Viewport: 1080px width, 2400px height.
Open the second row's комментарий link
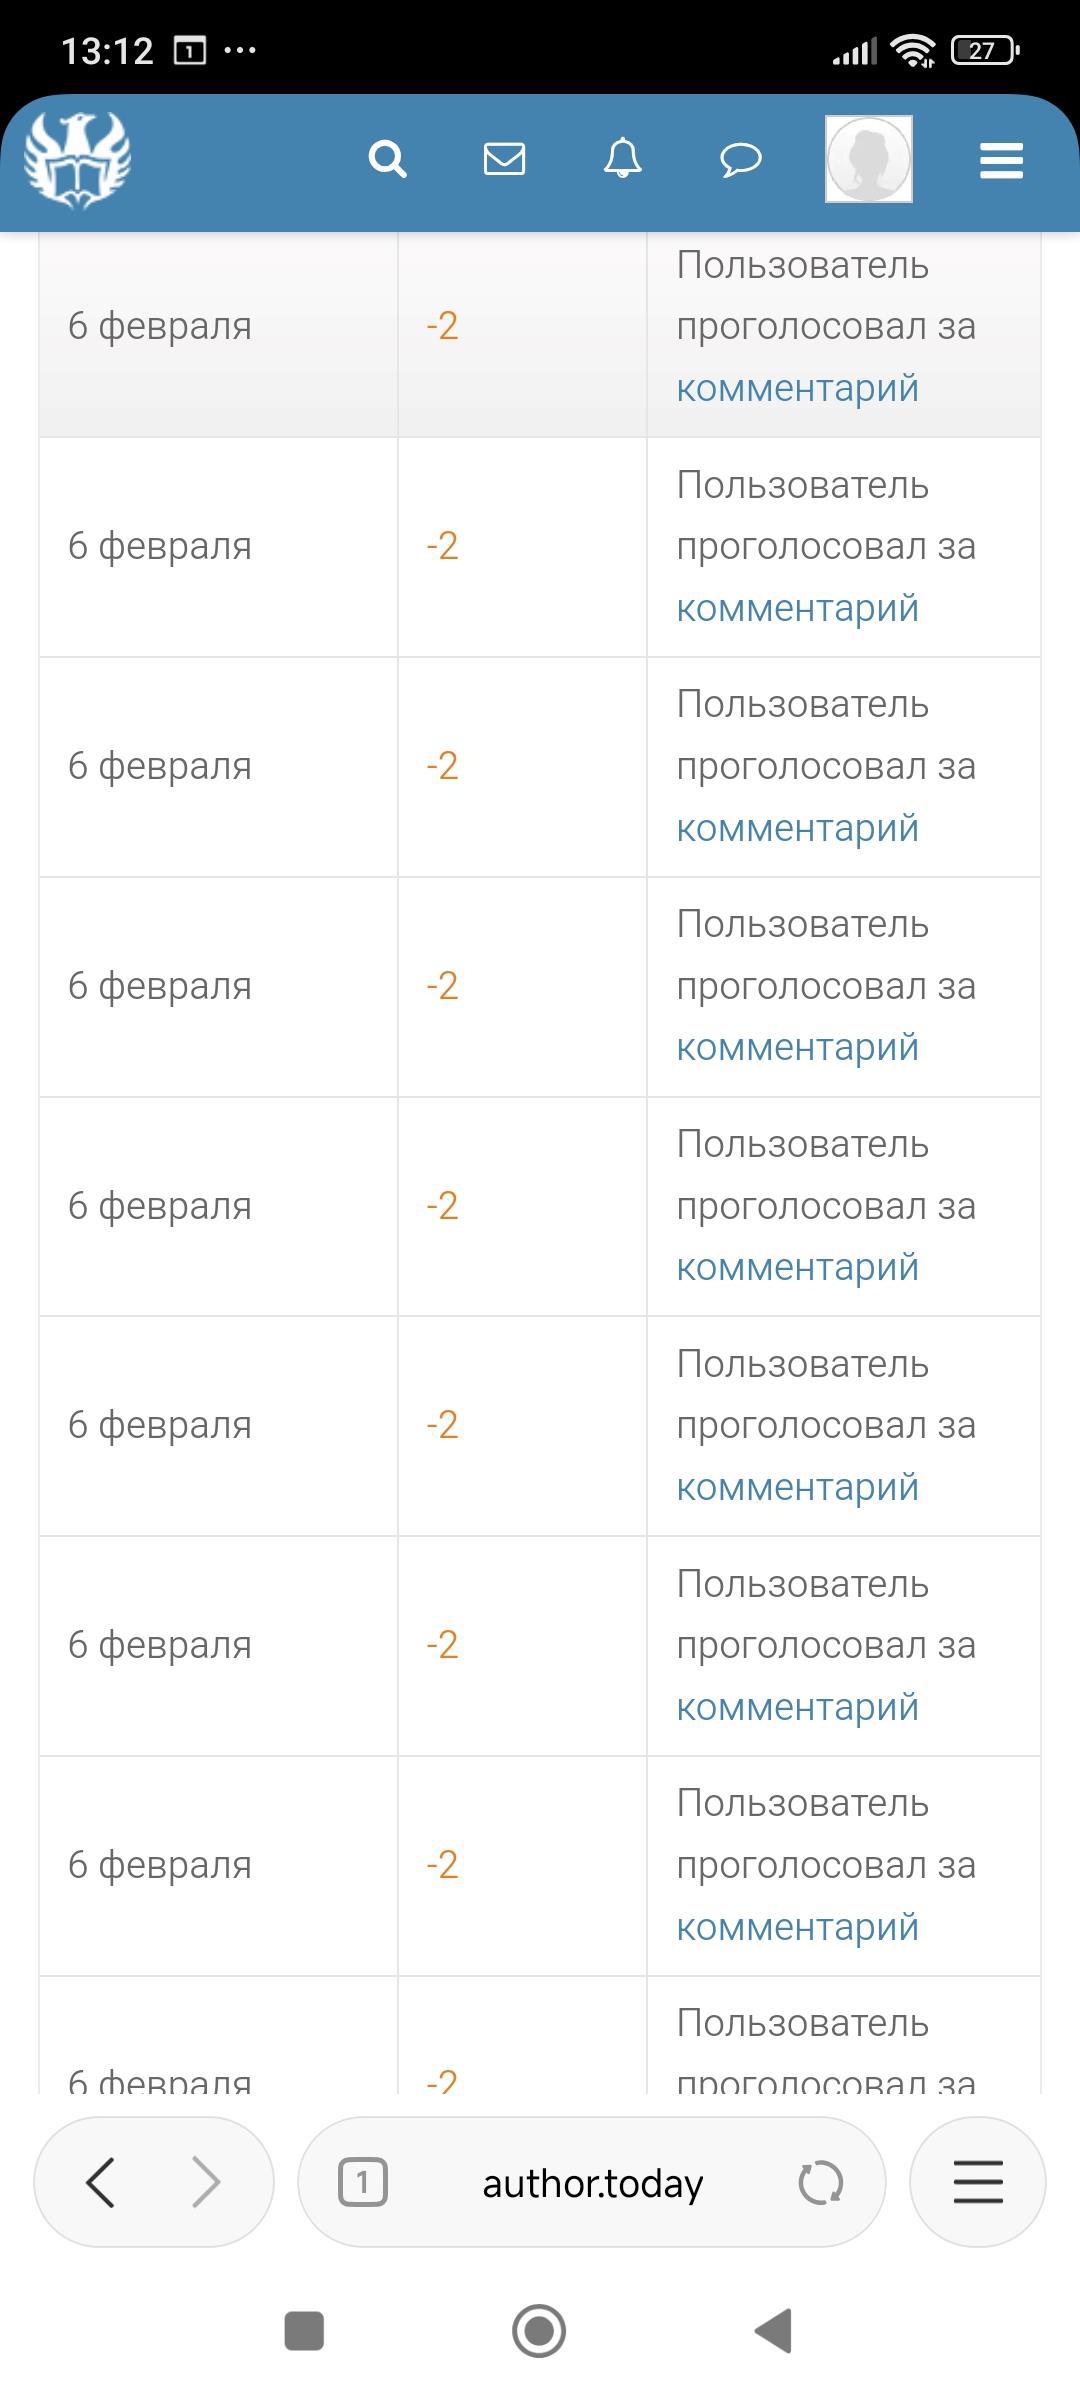(x=797, y=608)
